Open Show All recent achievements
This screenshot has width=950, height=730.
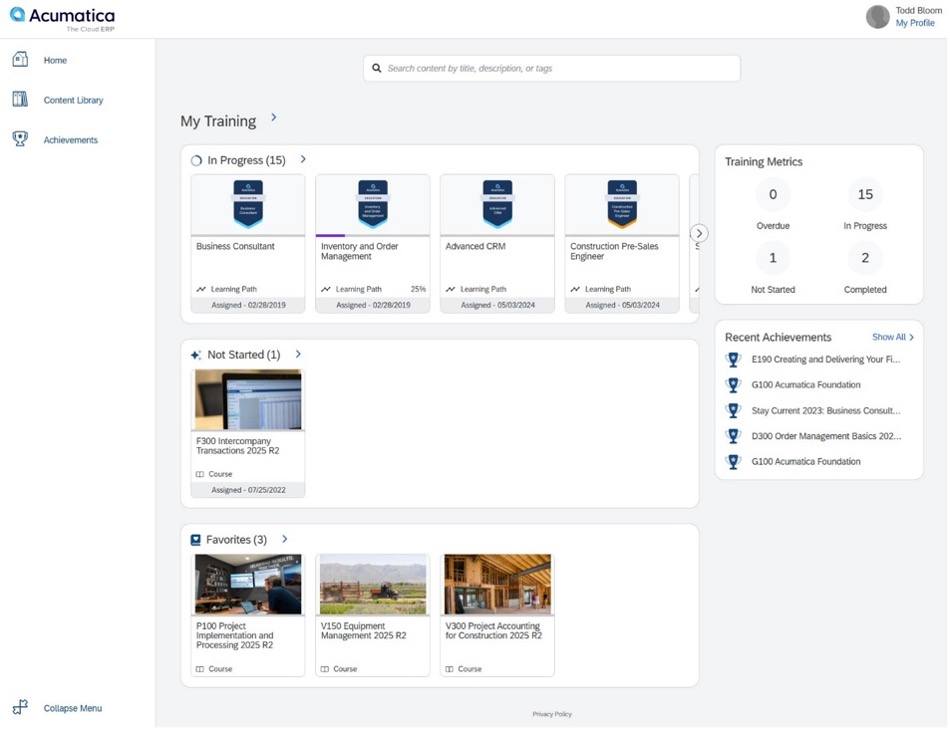pos(890,337)
